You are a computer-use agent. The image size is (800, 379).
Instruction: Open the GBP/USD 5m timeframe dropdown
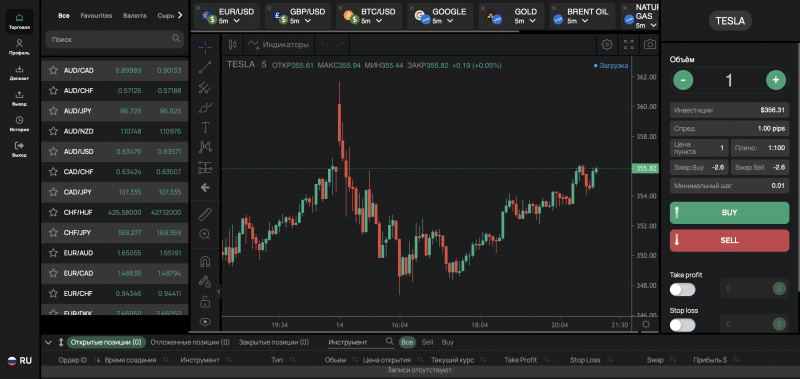(x=308, y=21)
